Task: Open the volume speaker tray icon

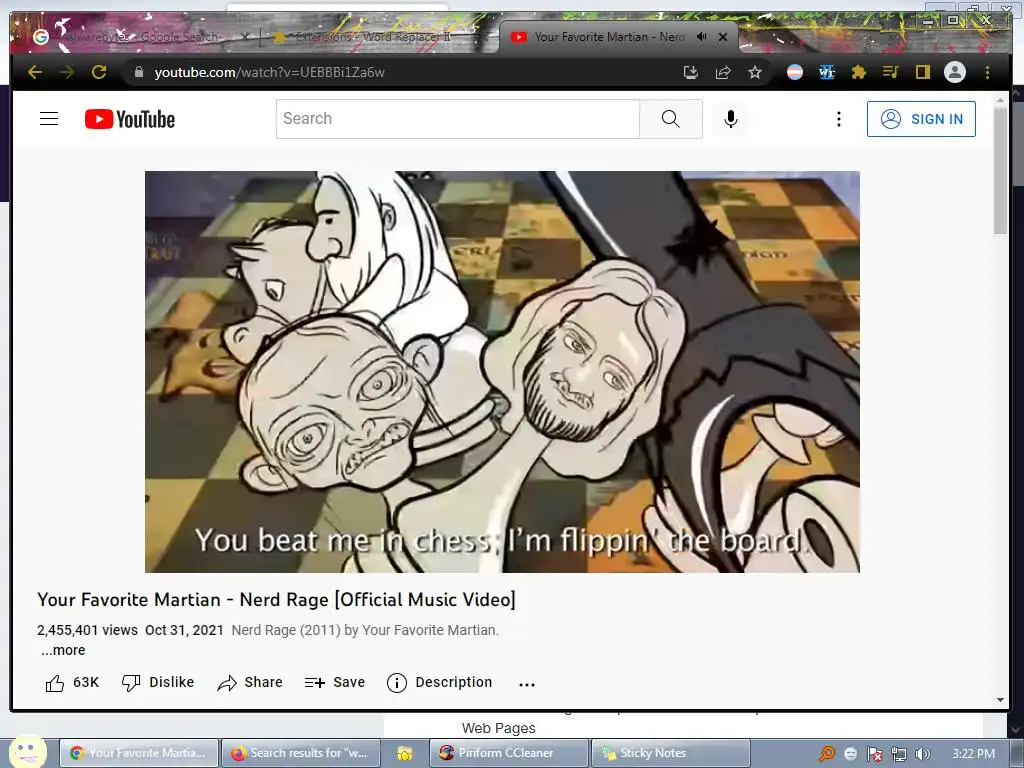Action: [923, 754]
